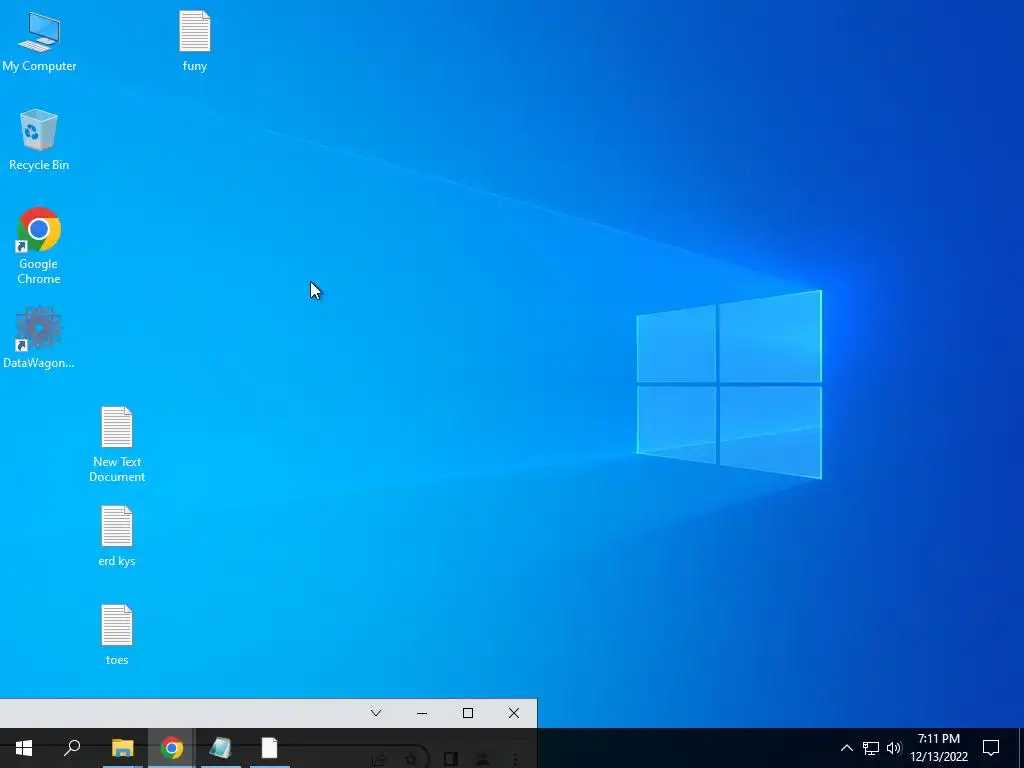Select the Google Chrome desktop shortcut
1024x768 pixels.
(39, 246)
